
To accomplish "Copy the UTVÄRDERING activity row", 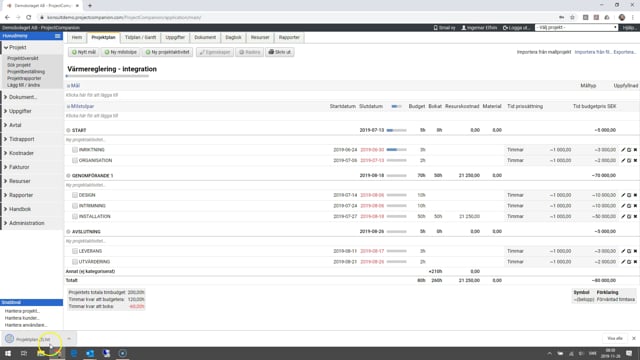I will (629, 262).
